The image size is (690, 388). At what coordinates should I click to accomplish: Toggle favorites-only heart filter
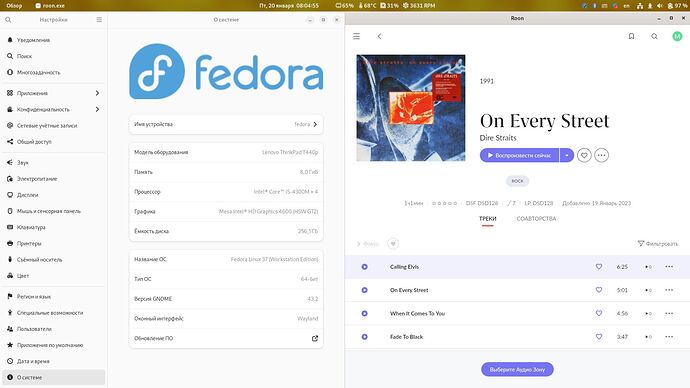(x=393, y=244)
